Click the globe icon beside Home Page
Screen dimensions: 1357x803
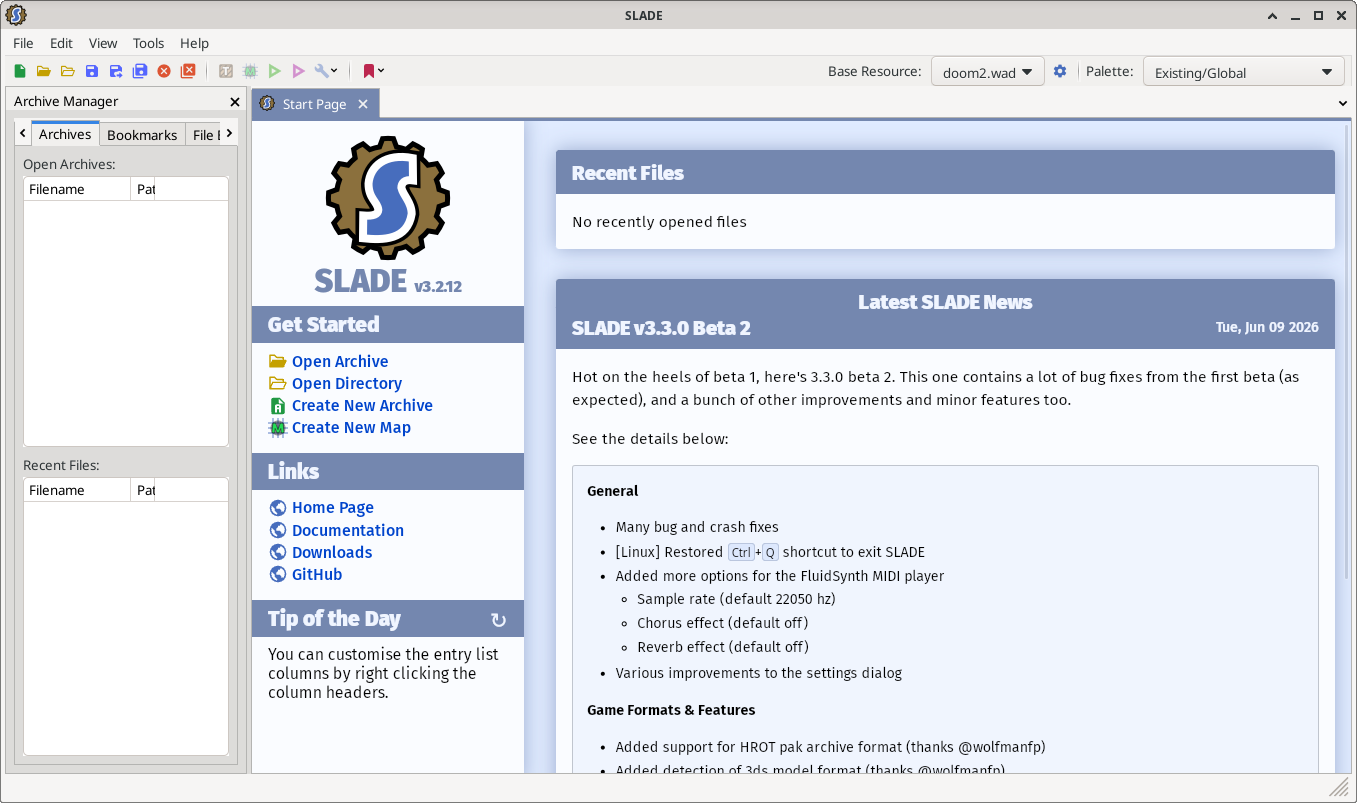point(278,508)
